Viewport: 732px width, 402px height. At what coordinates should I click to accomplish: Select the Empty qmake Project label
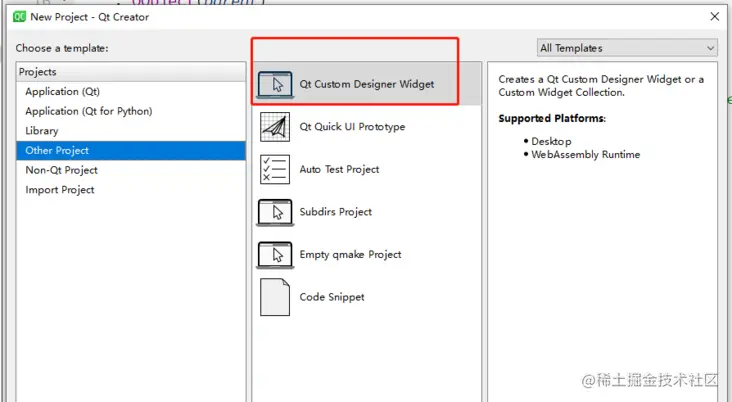pos(350,254)
